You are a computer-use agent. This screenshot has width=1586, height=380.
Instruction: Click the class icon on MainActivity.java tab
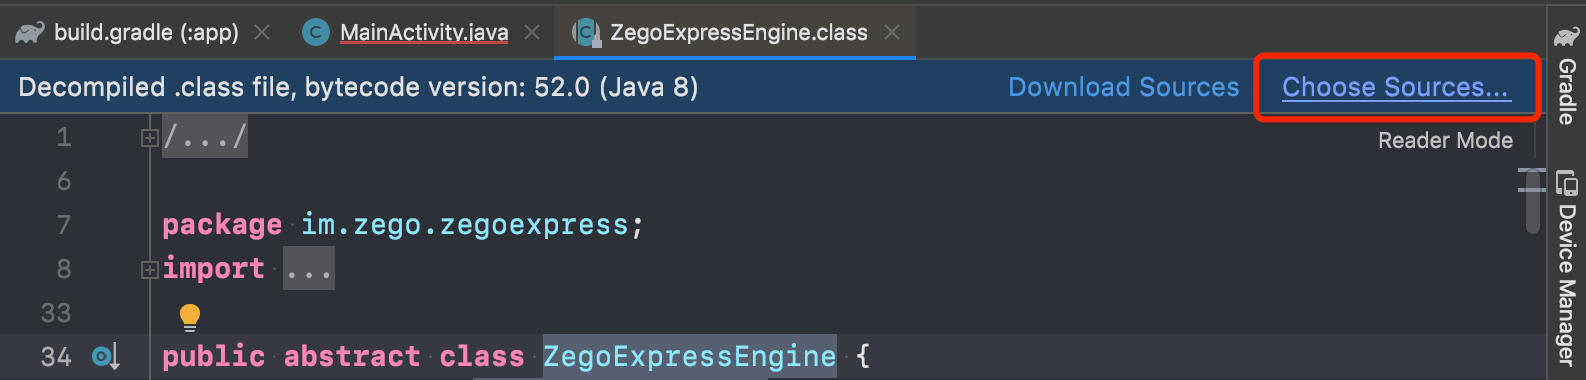[x=316, y=33]
